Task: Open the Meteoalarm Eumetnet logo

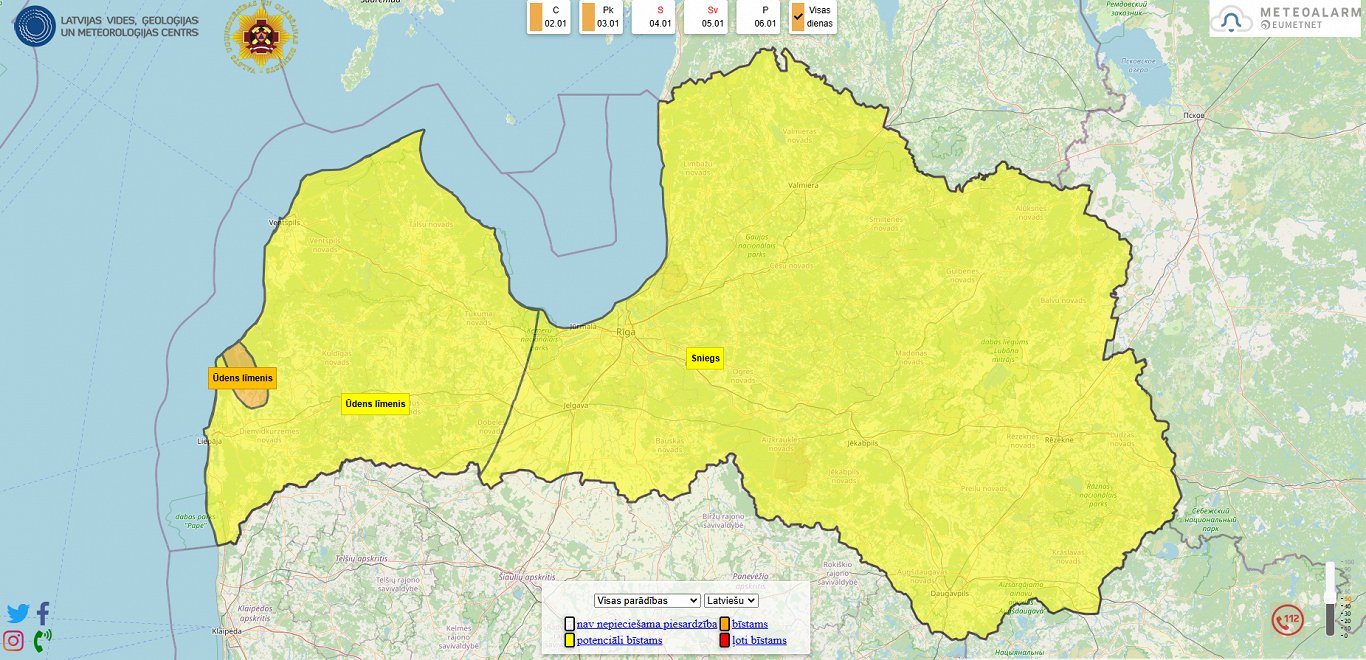Action: click(1284, 19)
